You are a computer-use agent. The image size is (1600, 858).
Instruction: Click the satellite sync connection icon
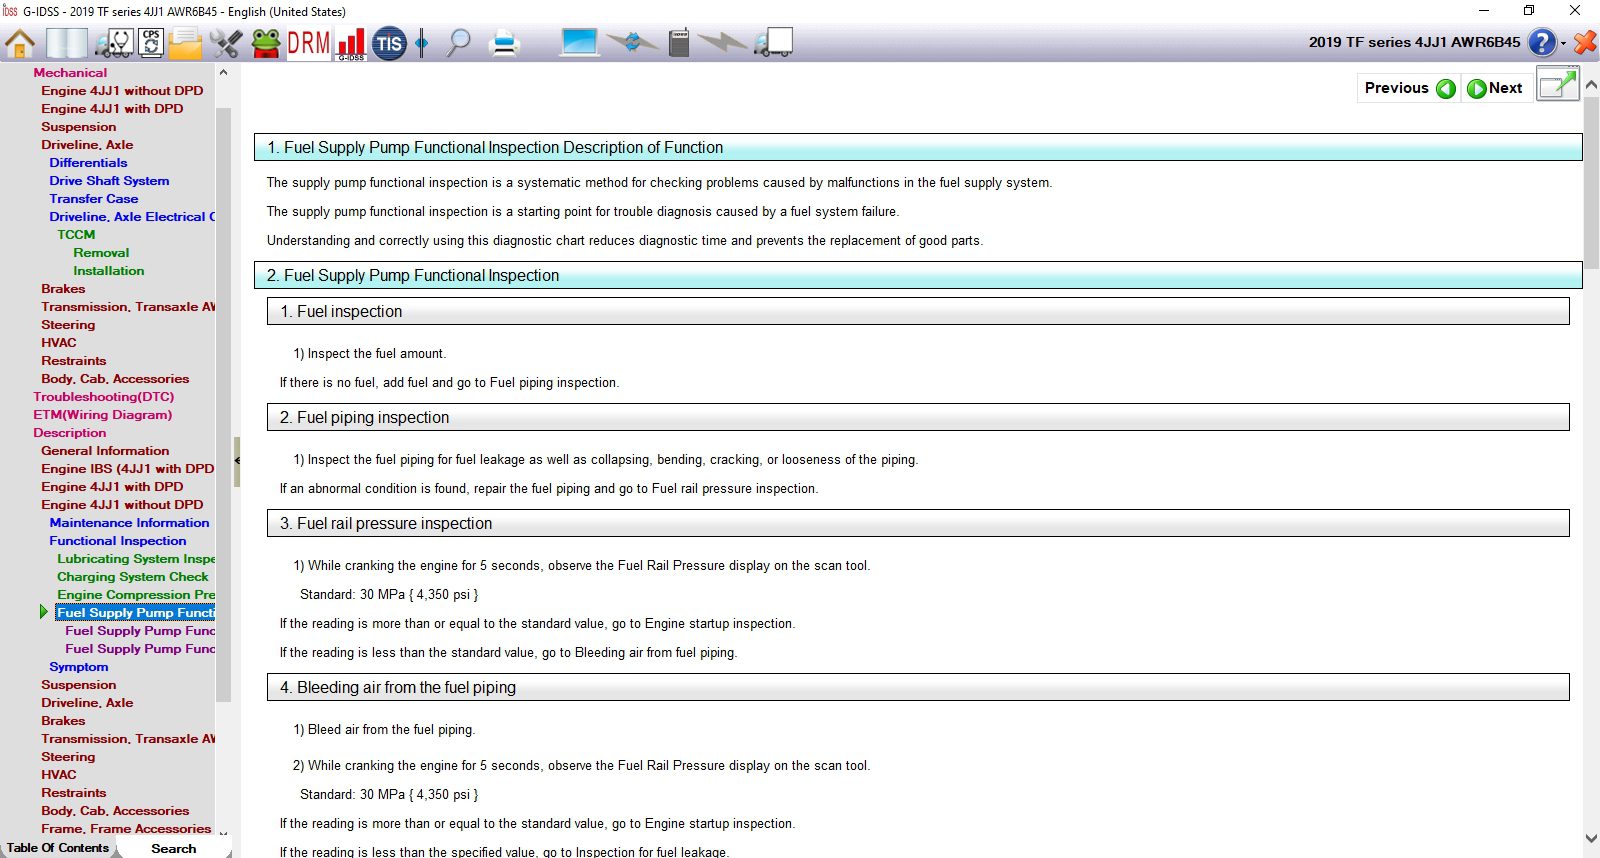[x=632, y=43]
